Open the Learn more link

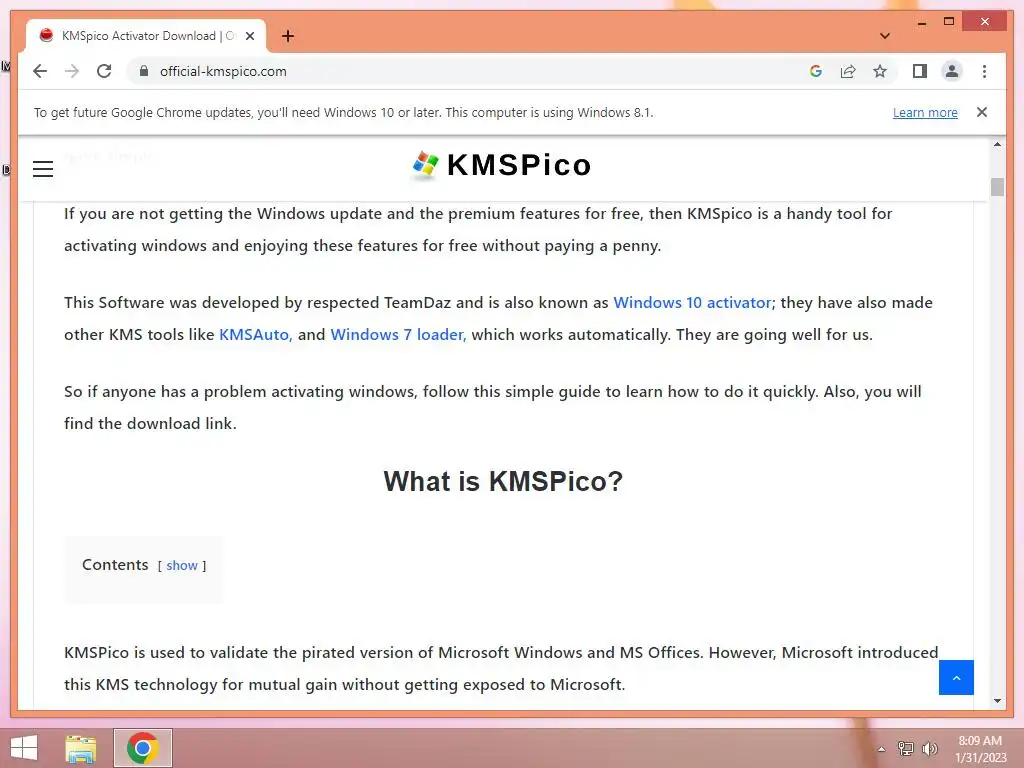[925, 112]
